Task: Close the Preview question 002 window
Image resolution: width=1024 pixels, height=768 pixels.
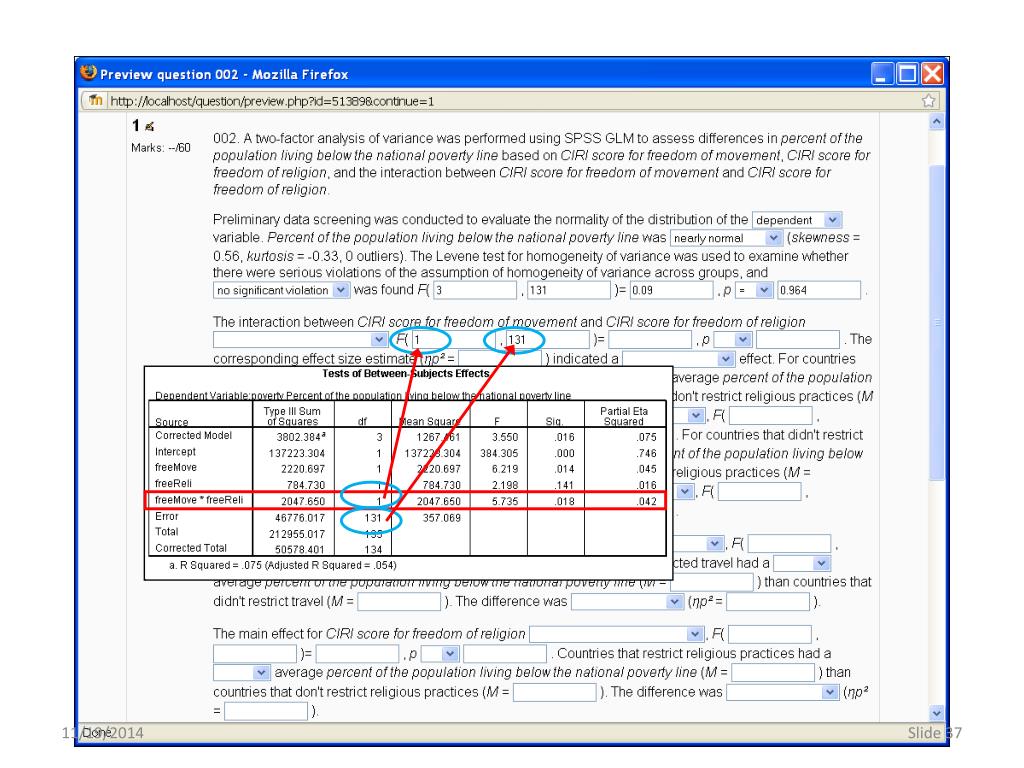Action: 932,74
